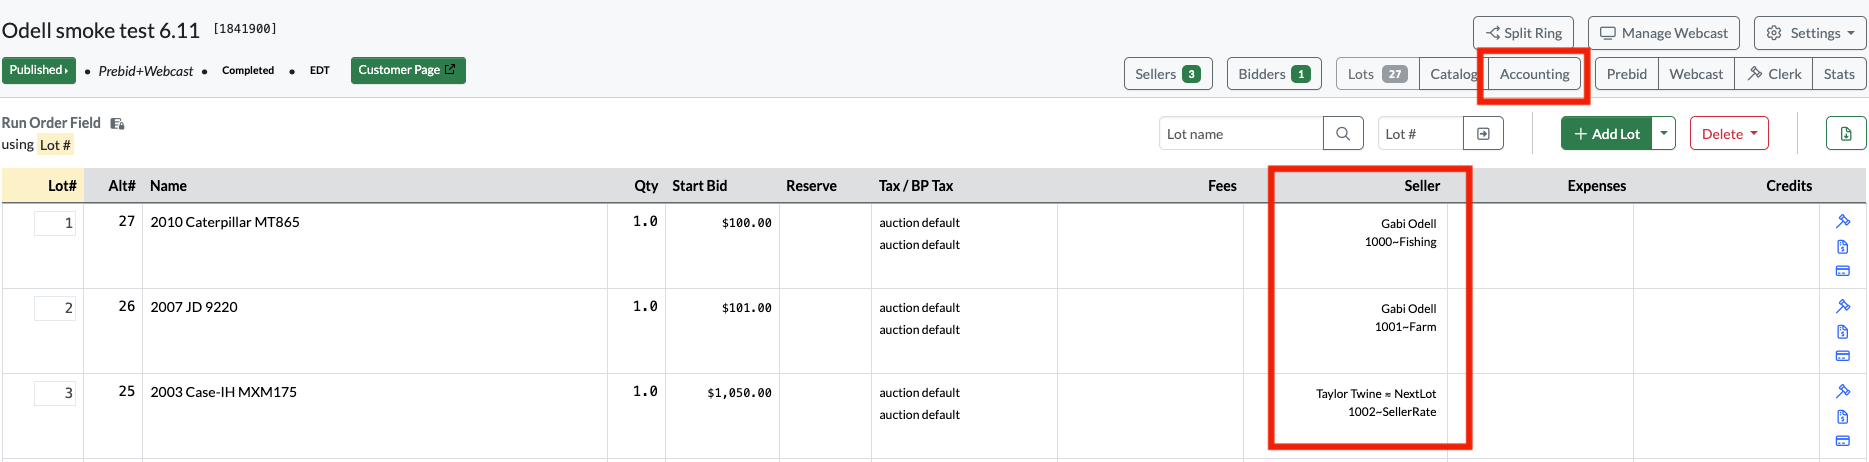
Task: Open the Delete dropdown menu
Action: click(x=1729, y=134)
